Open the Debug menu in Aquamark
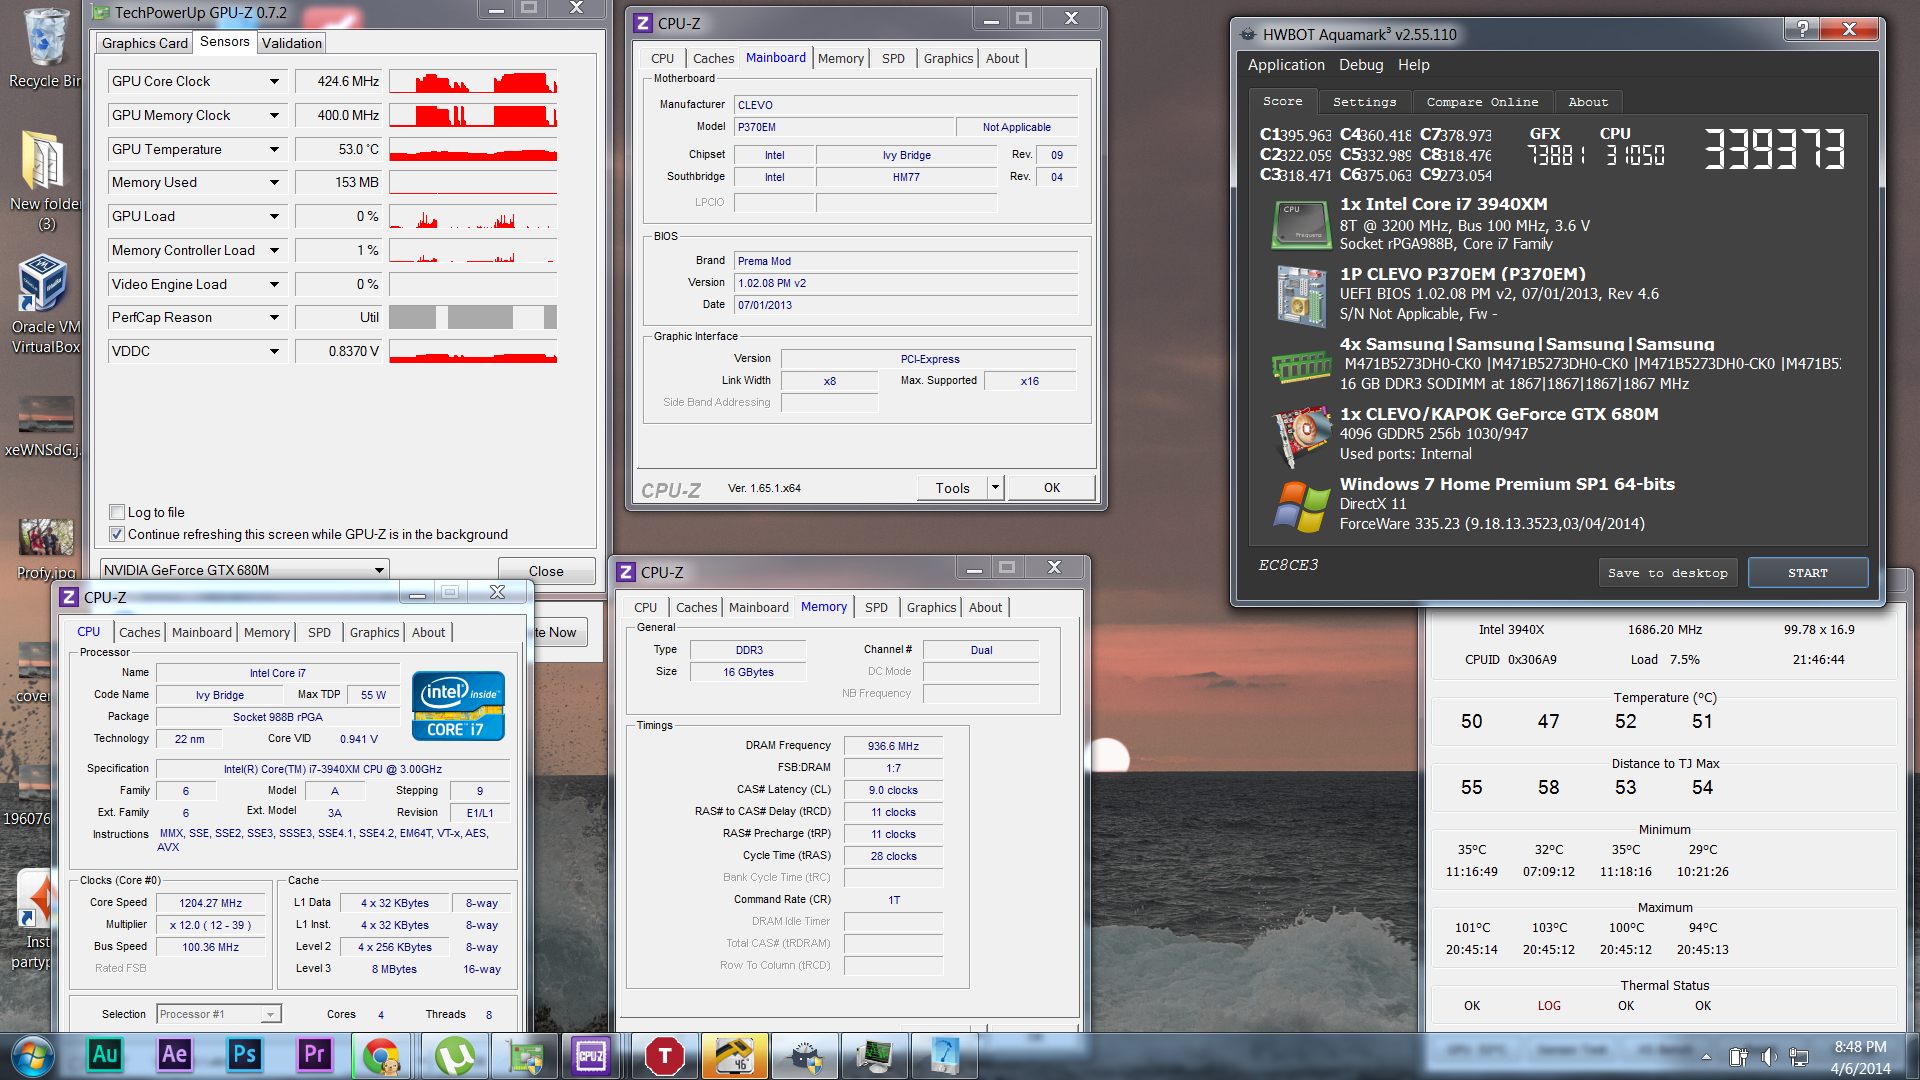This screenshot has height=1080, width=1920. pyautogui.click(x=1361, y=65)
